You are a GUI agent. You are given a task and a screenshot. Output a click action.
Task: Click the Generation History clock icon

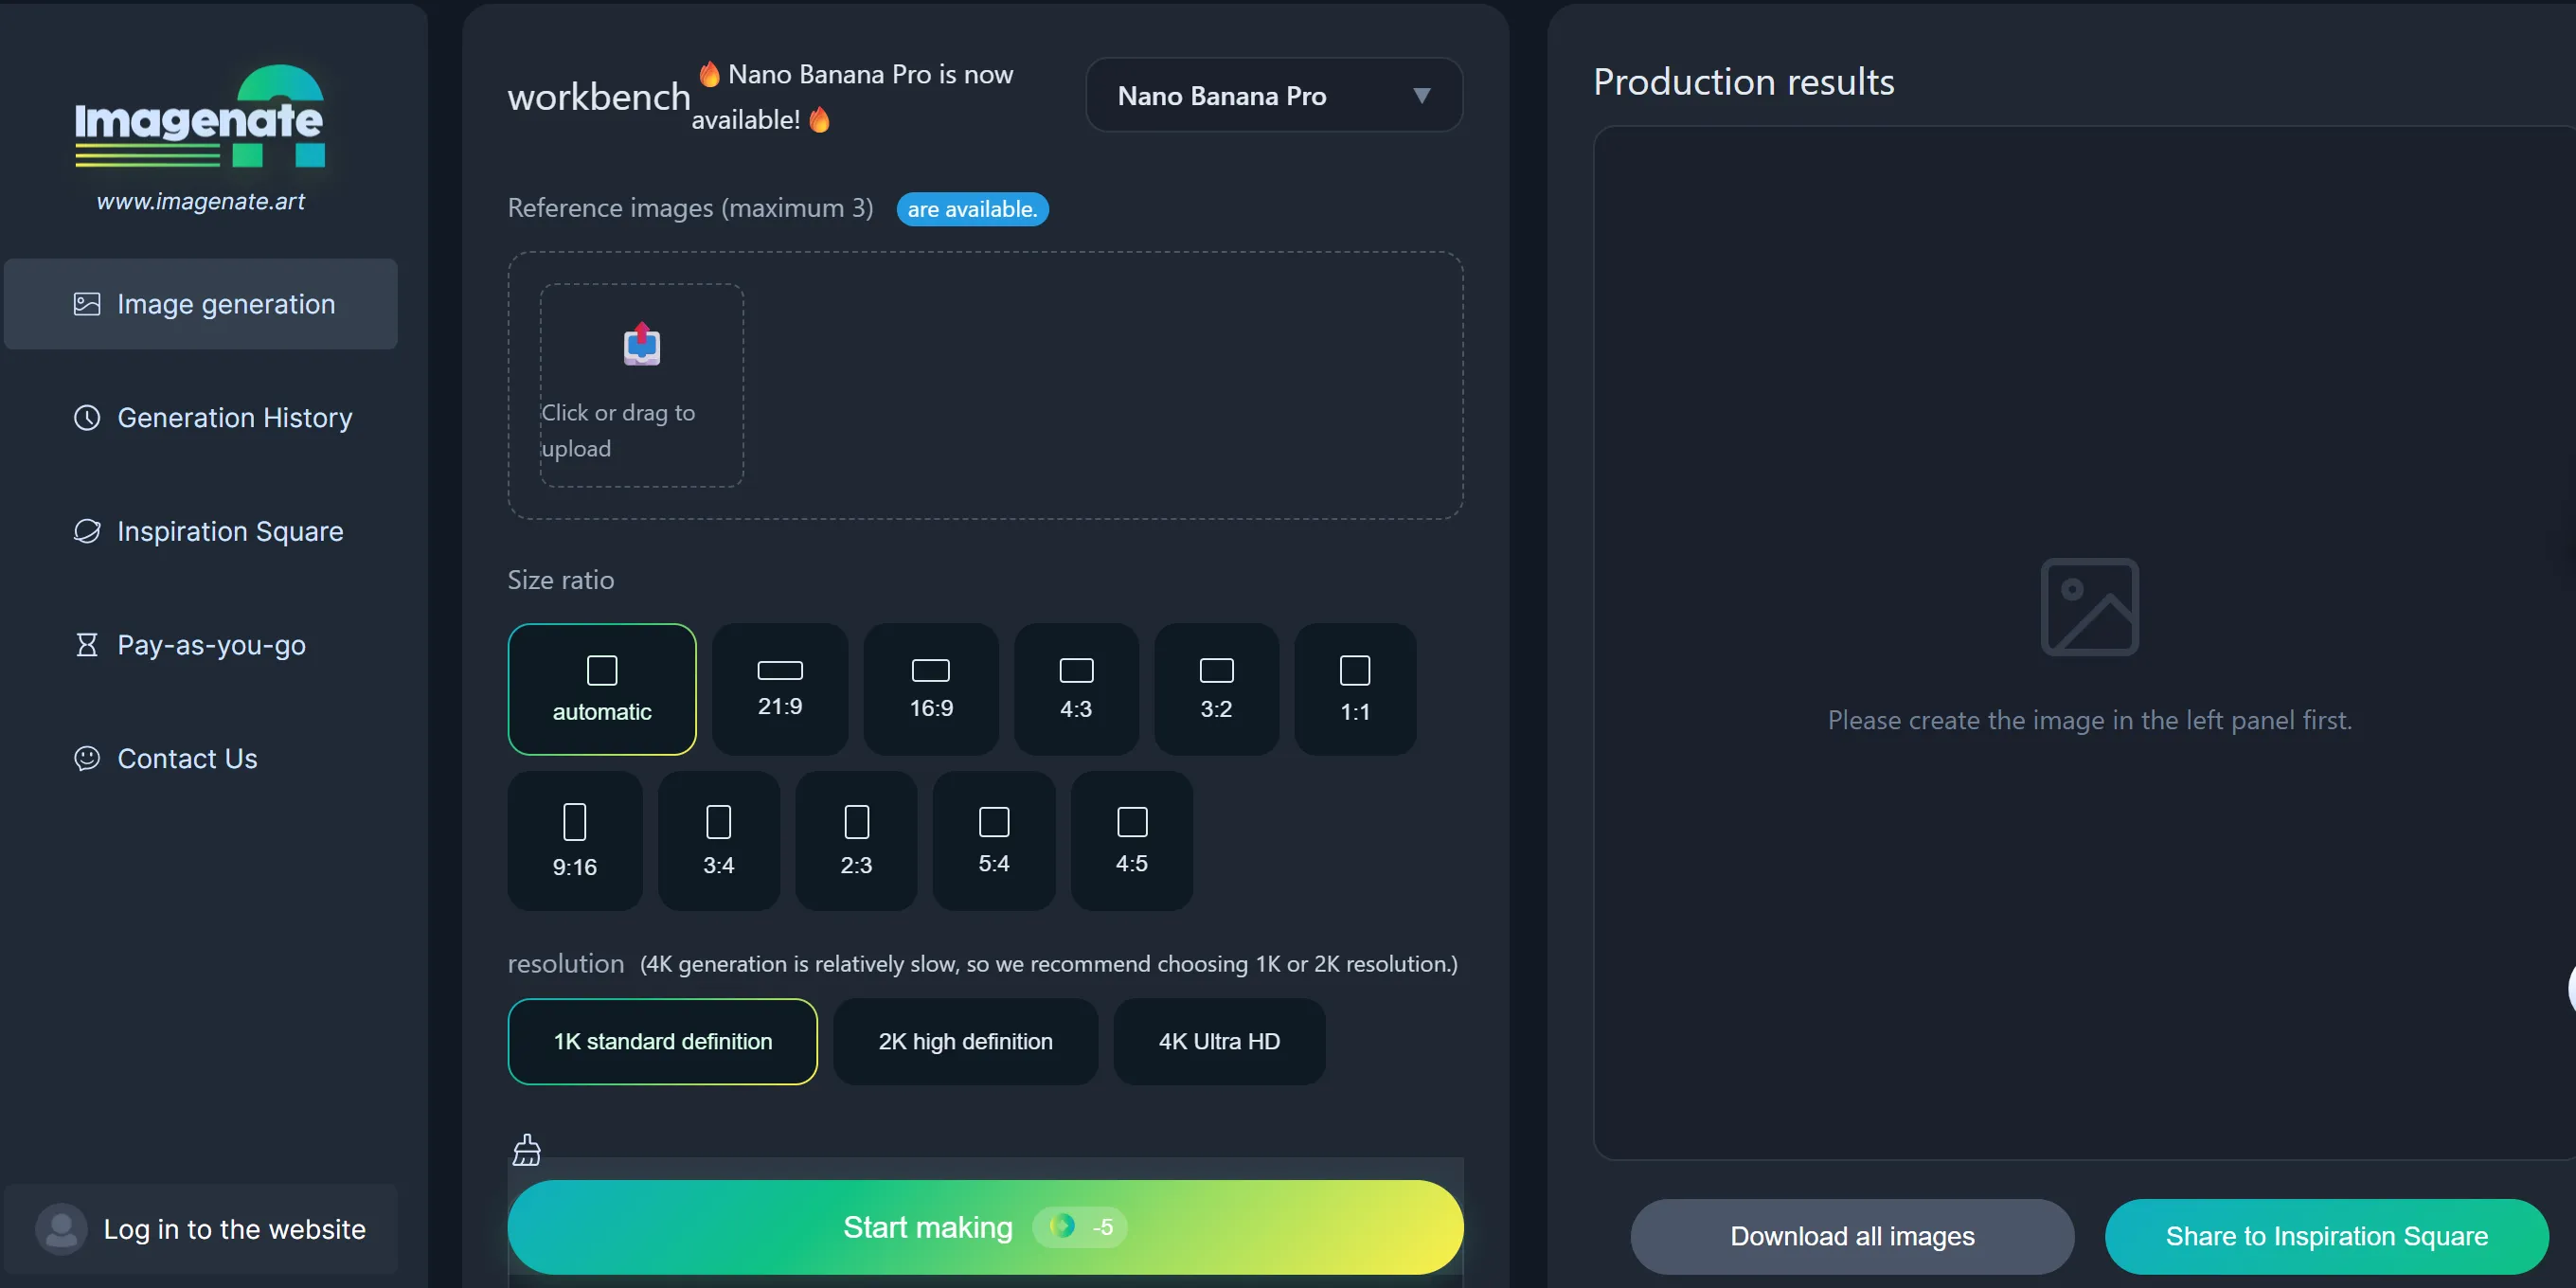tap(87, 418)
